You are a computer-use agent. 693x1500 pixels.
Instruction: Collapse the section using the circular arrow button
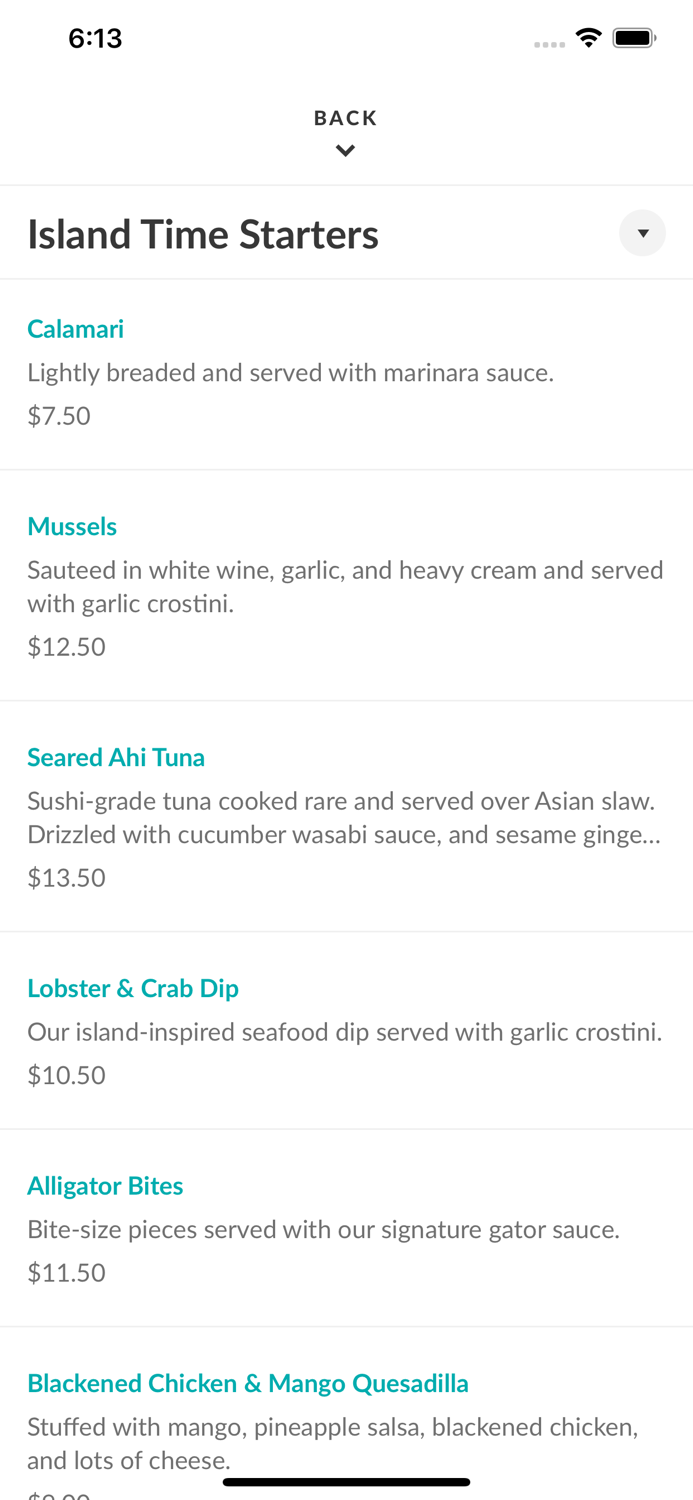[643, 233]
